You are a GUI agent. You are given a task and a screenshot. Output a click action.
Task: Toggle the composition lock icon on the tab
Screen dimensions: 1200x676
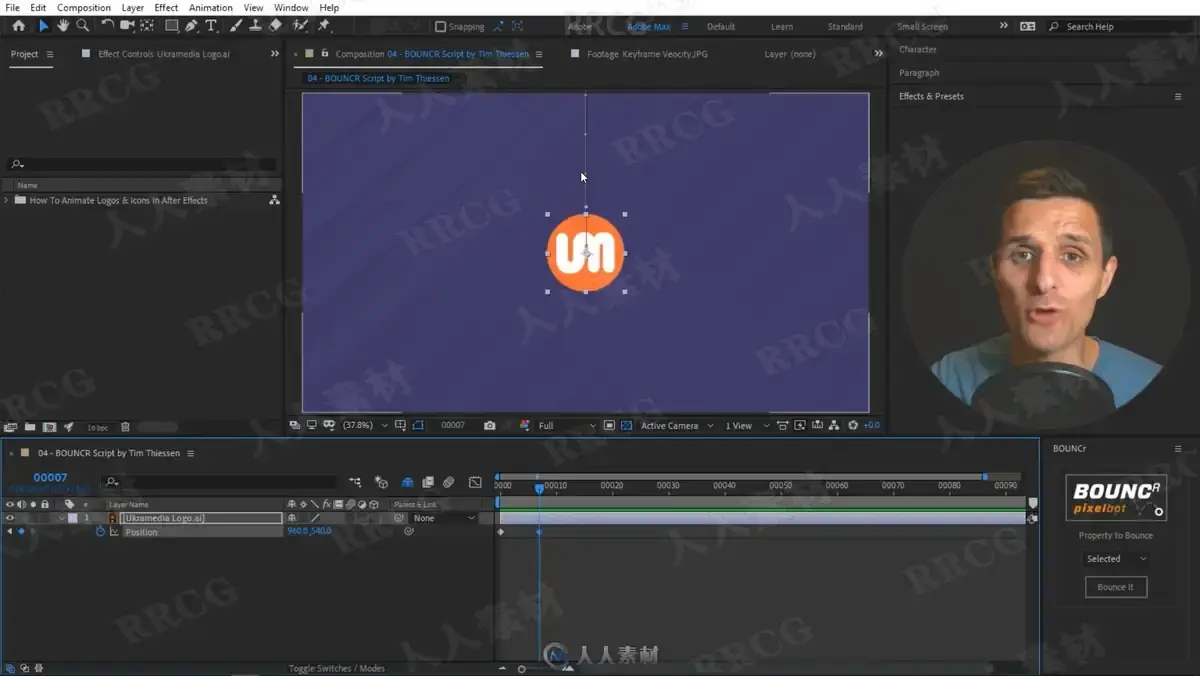click(324, 53)
